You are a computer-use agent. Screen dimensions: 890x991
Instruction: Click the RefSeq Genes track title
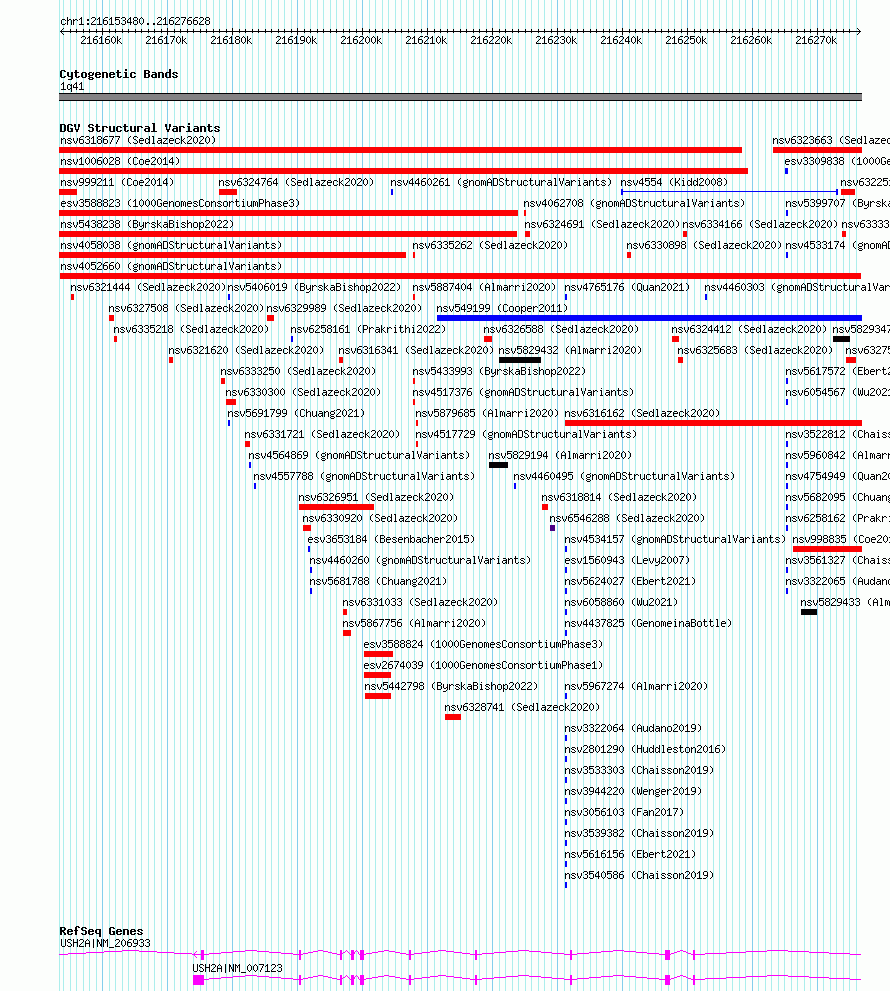point(101,931)
